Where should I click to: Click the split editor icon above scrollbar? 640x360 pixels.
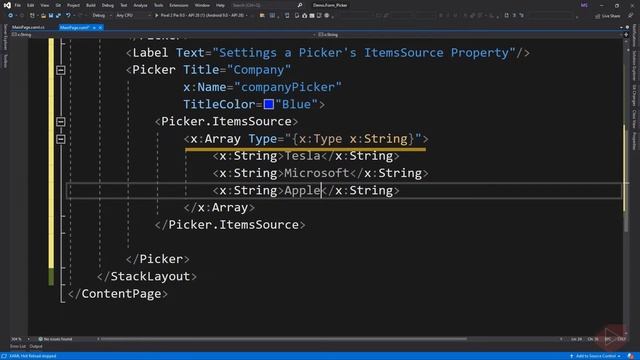pyautogui.click(x=626, y=35)
